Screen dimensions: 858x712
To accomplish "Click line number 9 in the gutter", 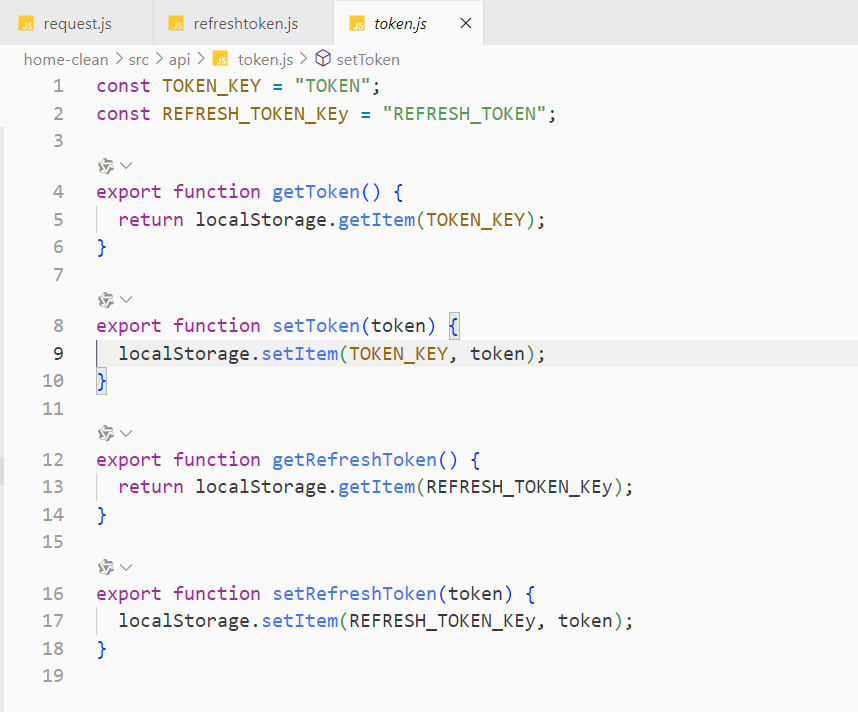I will tap(58, 354).
